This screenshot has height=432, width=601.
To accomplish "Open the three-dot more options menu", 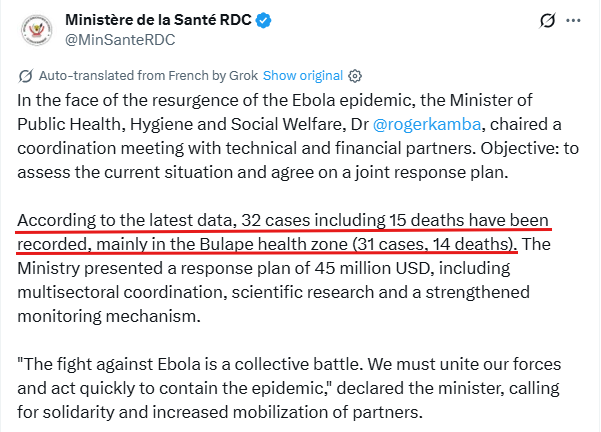I will click(x=573, y=20).
